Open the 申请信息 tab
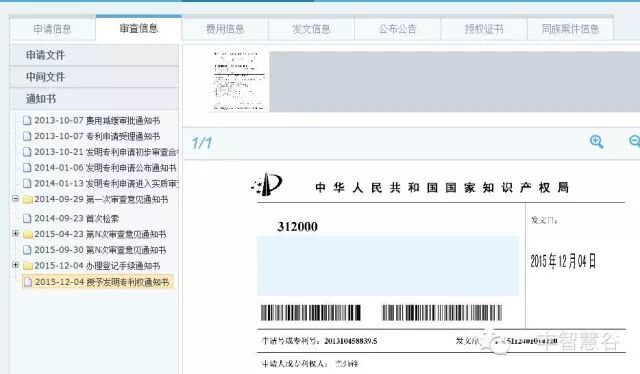 (53, 29)
